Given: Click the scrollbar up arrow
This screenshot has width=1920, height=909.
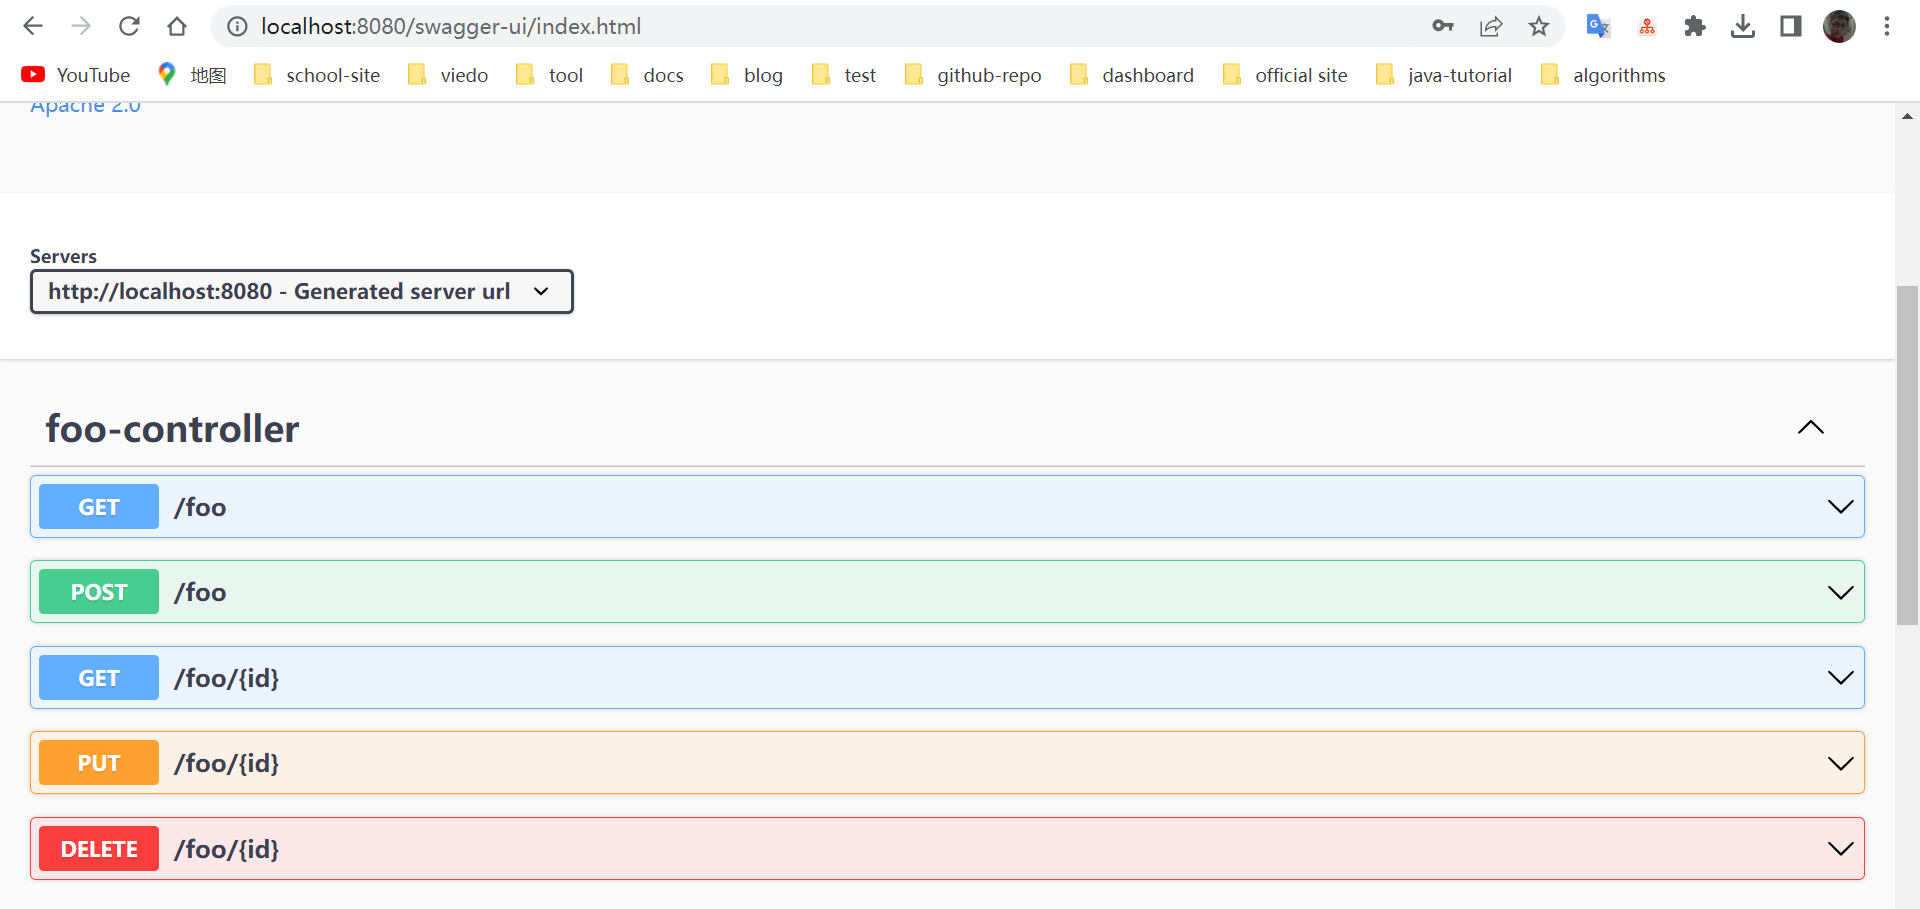Looking at the screenshot, I should tap(1907, 116).
